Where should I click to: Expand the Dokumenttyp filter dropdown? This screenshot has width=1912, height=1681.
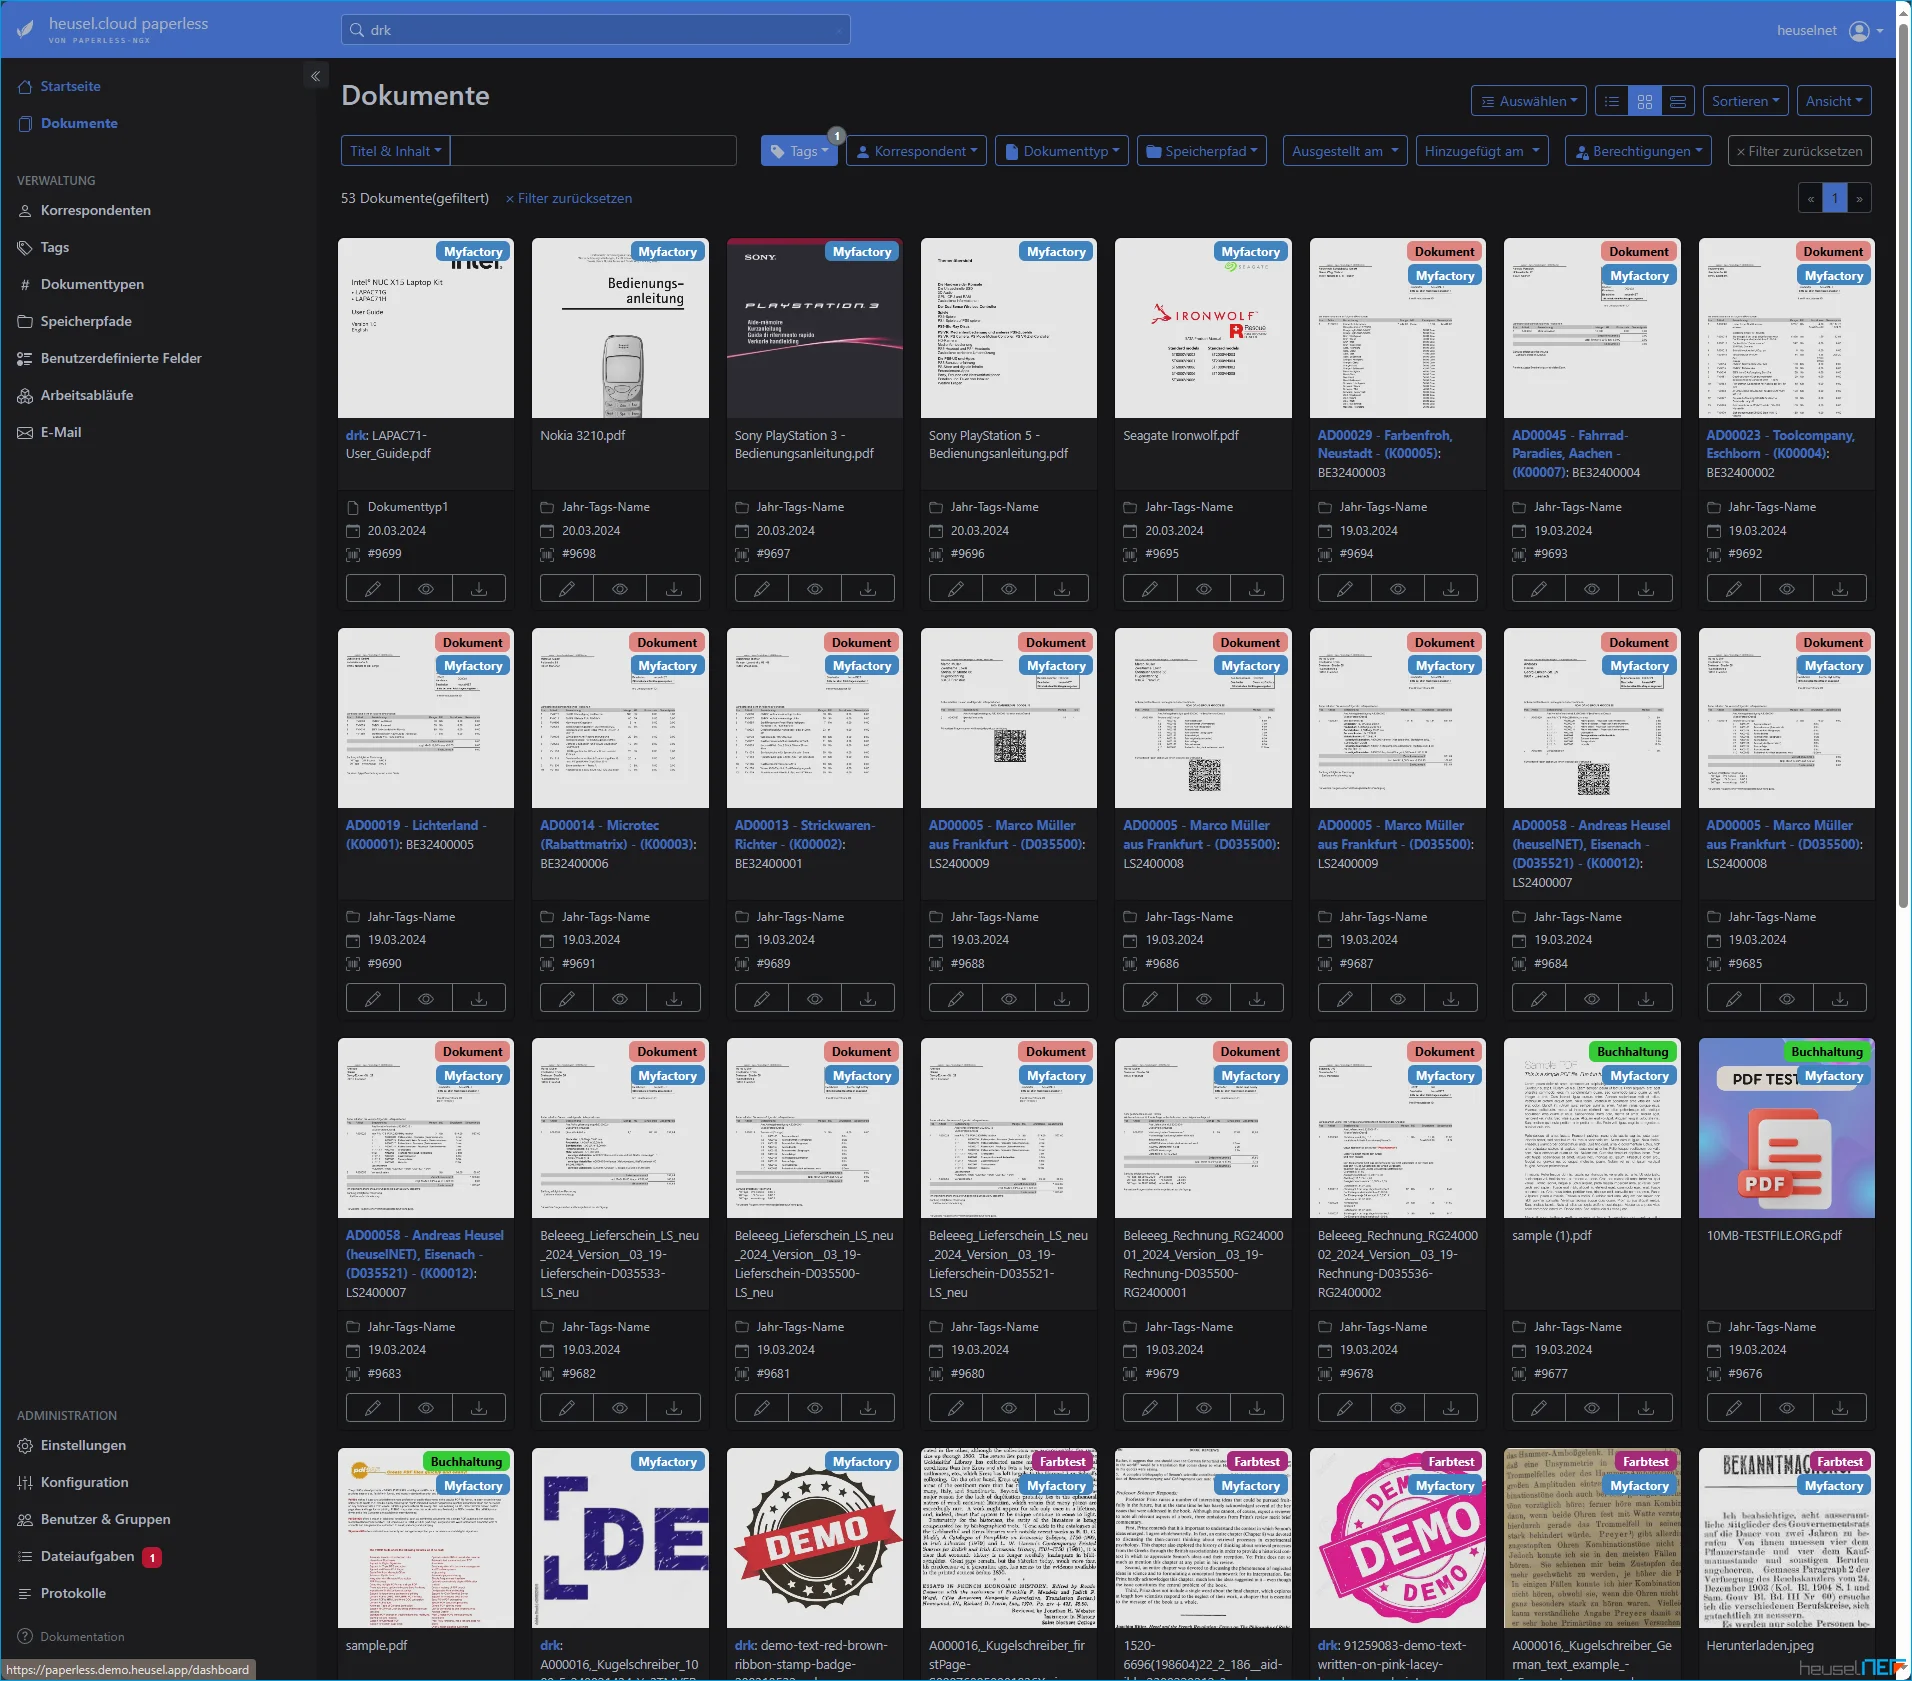pos(1062,151)
